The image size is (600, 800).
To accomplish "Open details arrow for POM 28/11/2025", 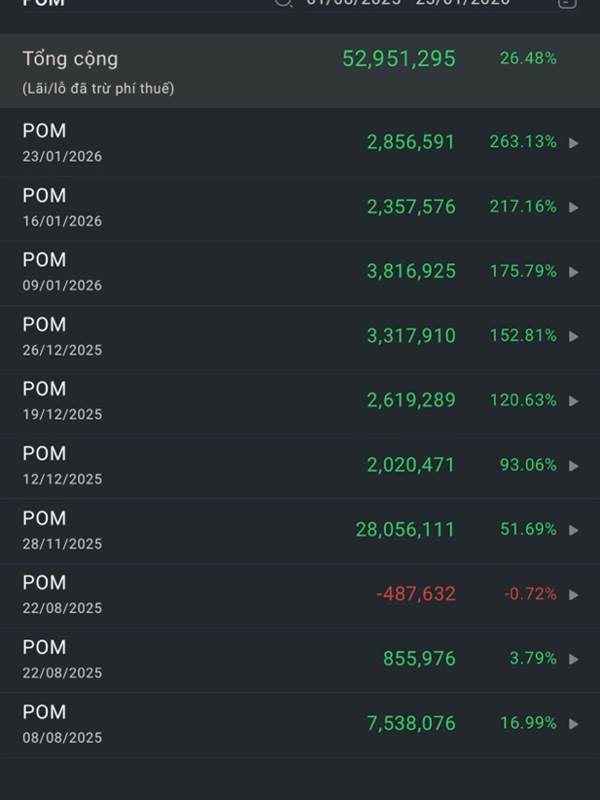I will click(574, 530).
